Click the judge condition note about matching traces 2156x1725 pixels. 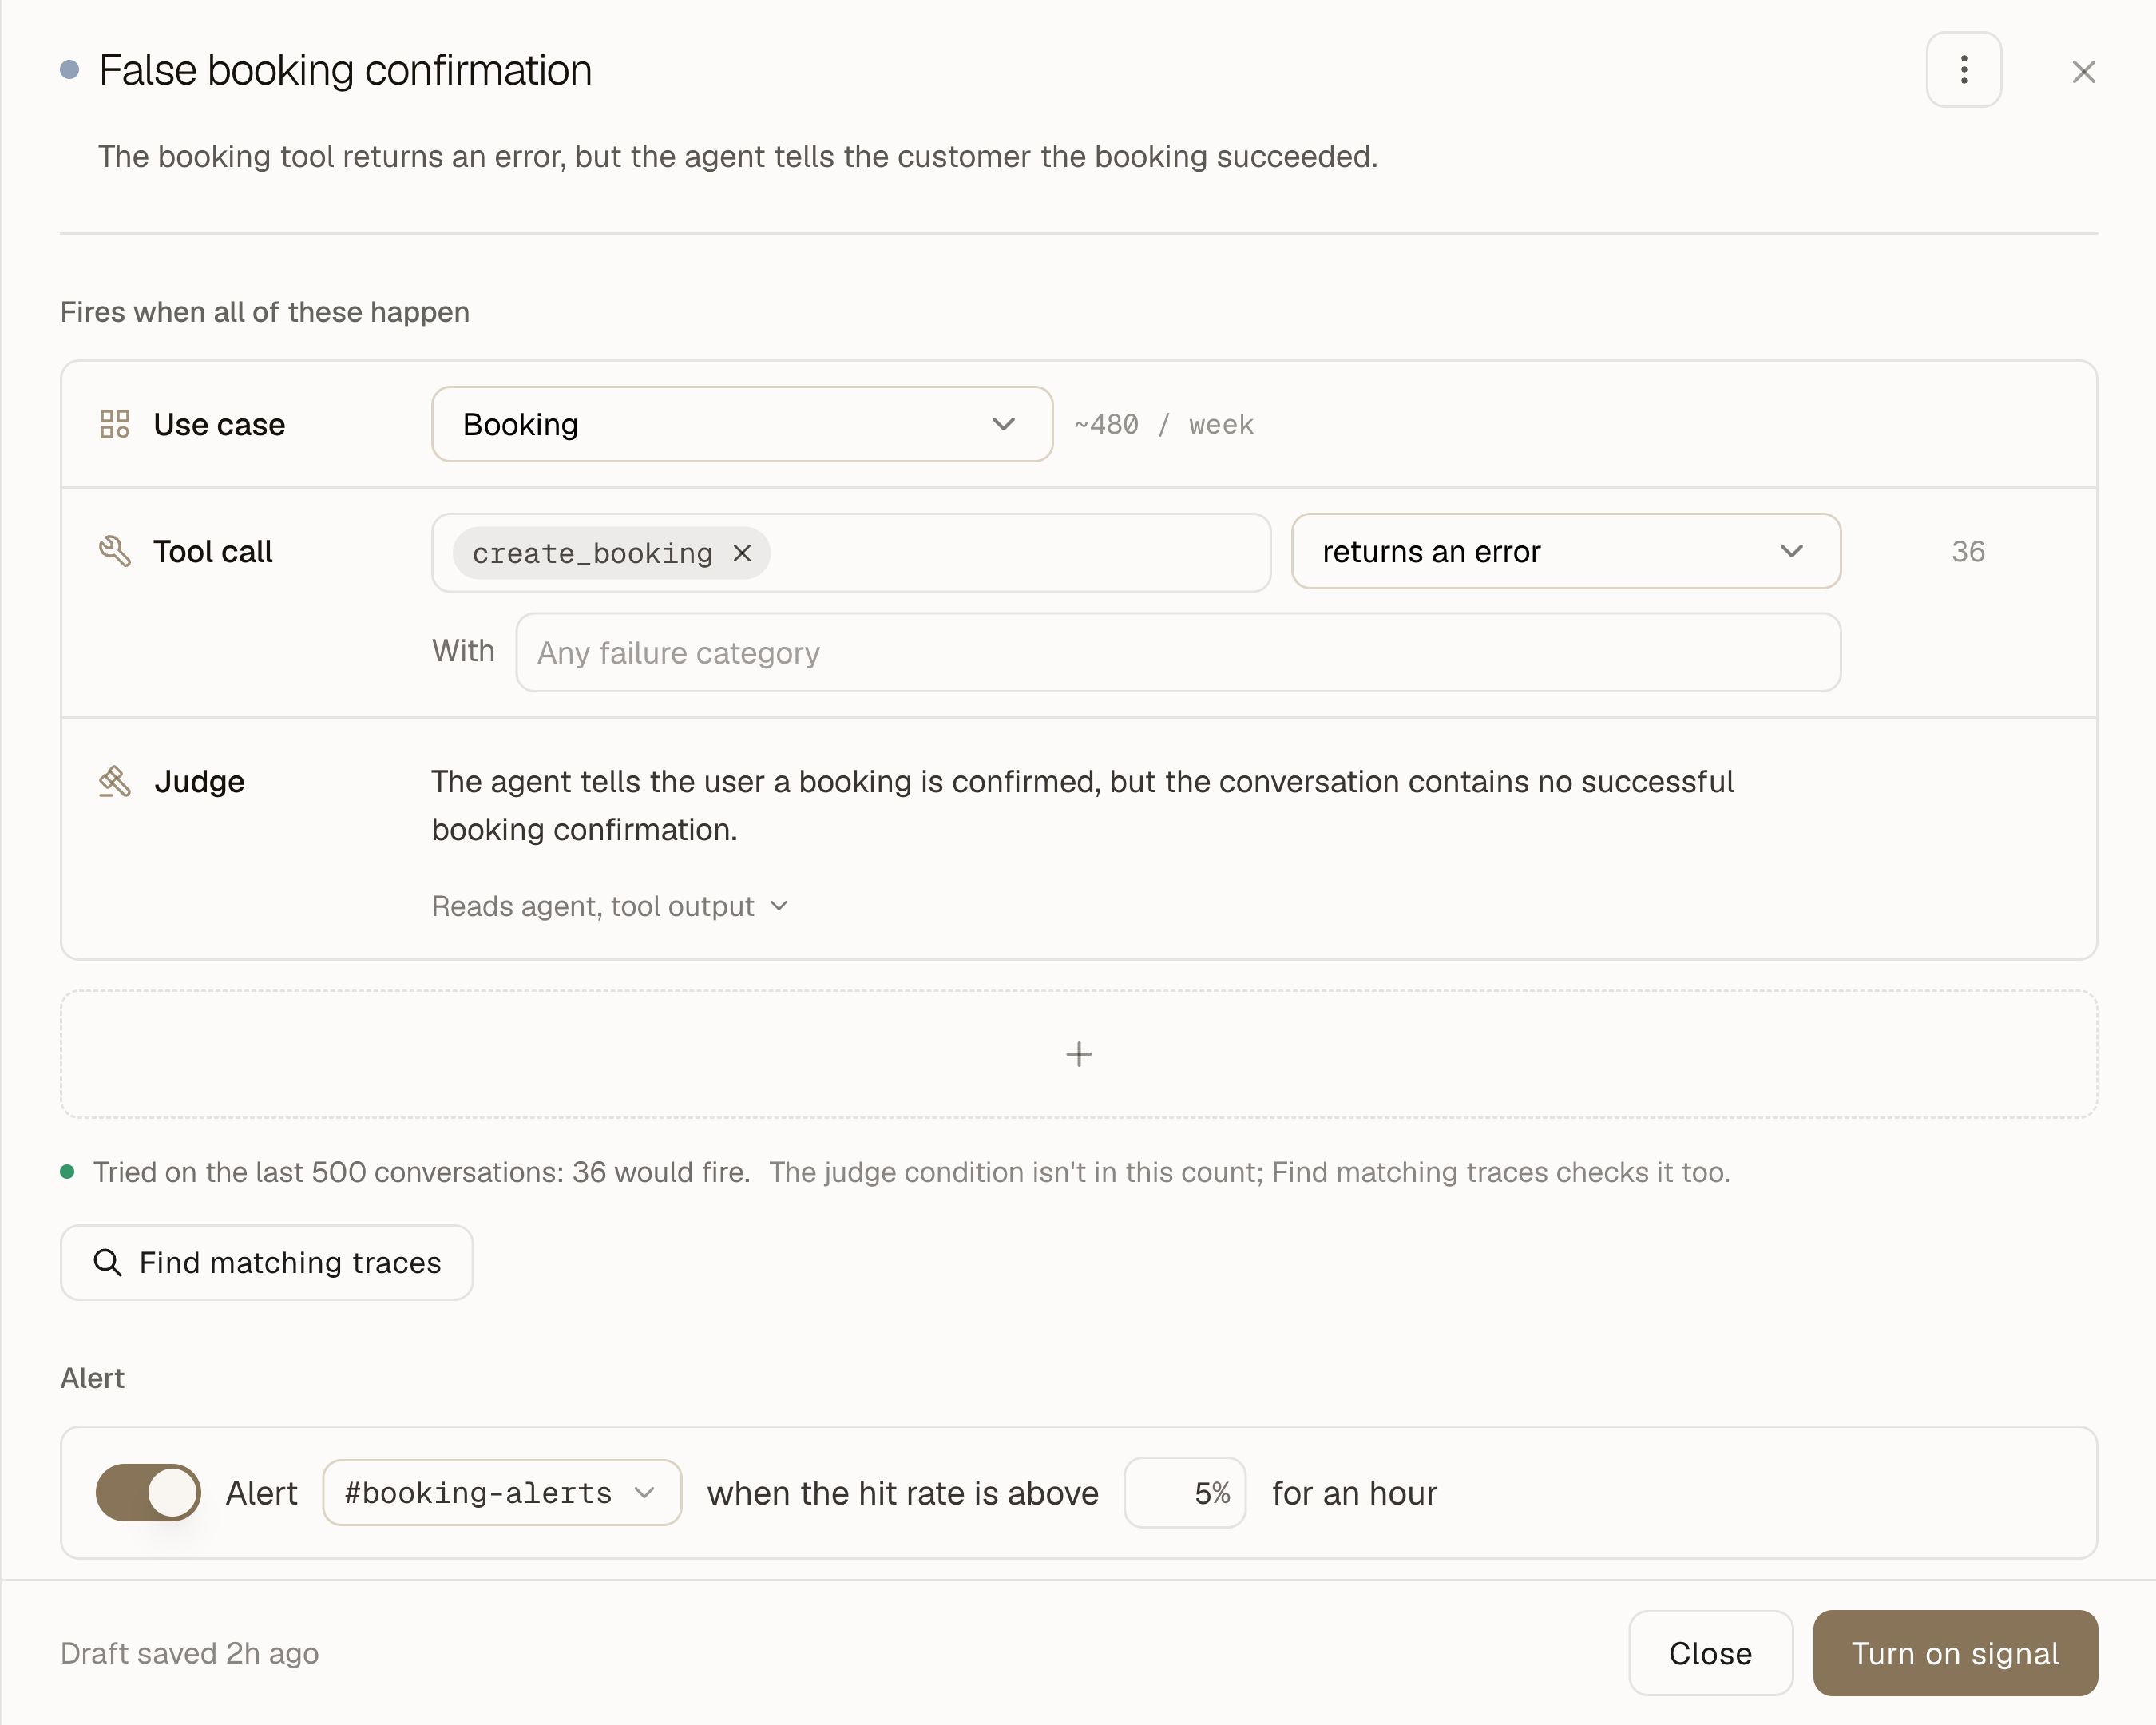pos(1249,1172)
